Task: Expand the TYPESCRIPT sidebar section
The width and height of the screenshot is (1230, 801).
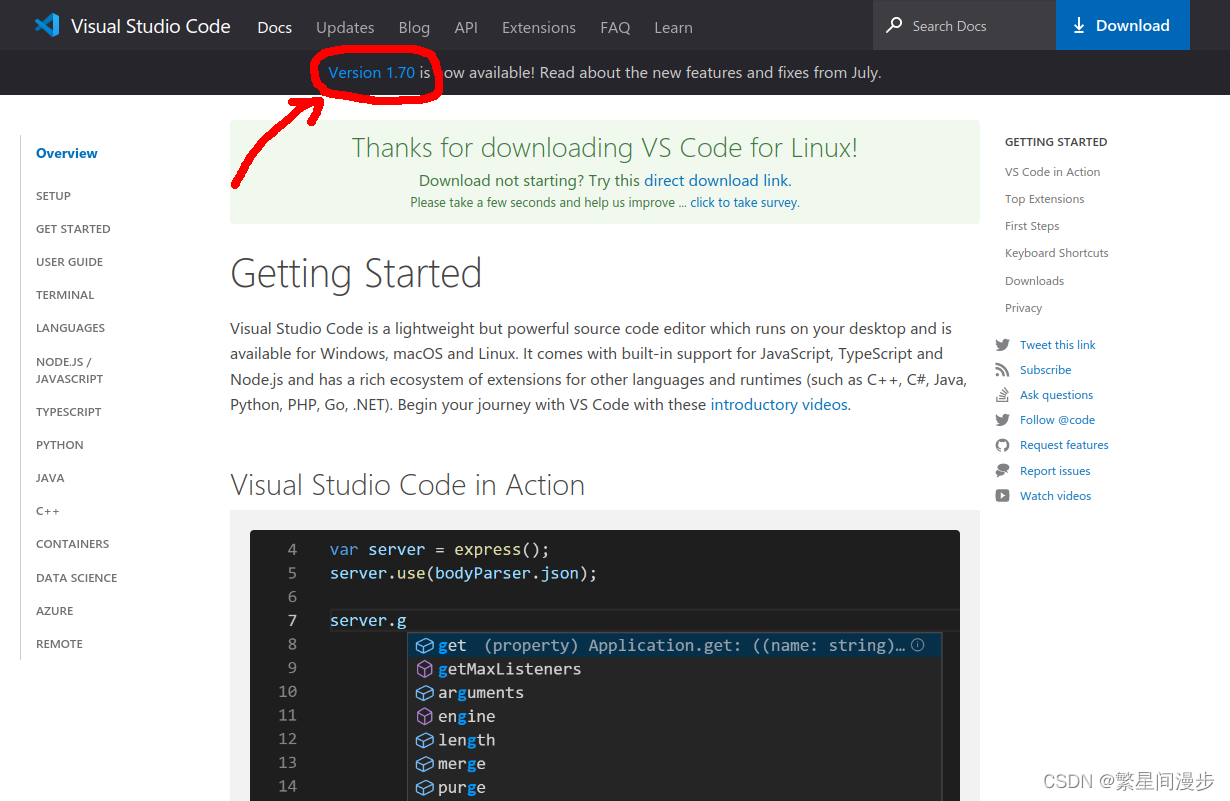Action: (69, 412)
